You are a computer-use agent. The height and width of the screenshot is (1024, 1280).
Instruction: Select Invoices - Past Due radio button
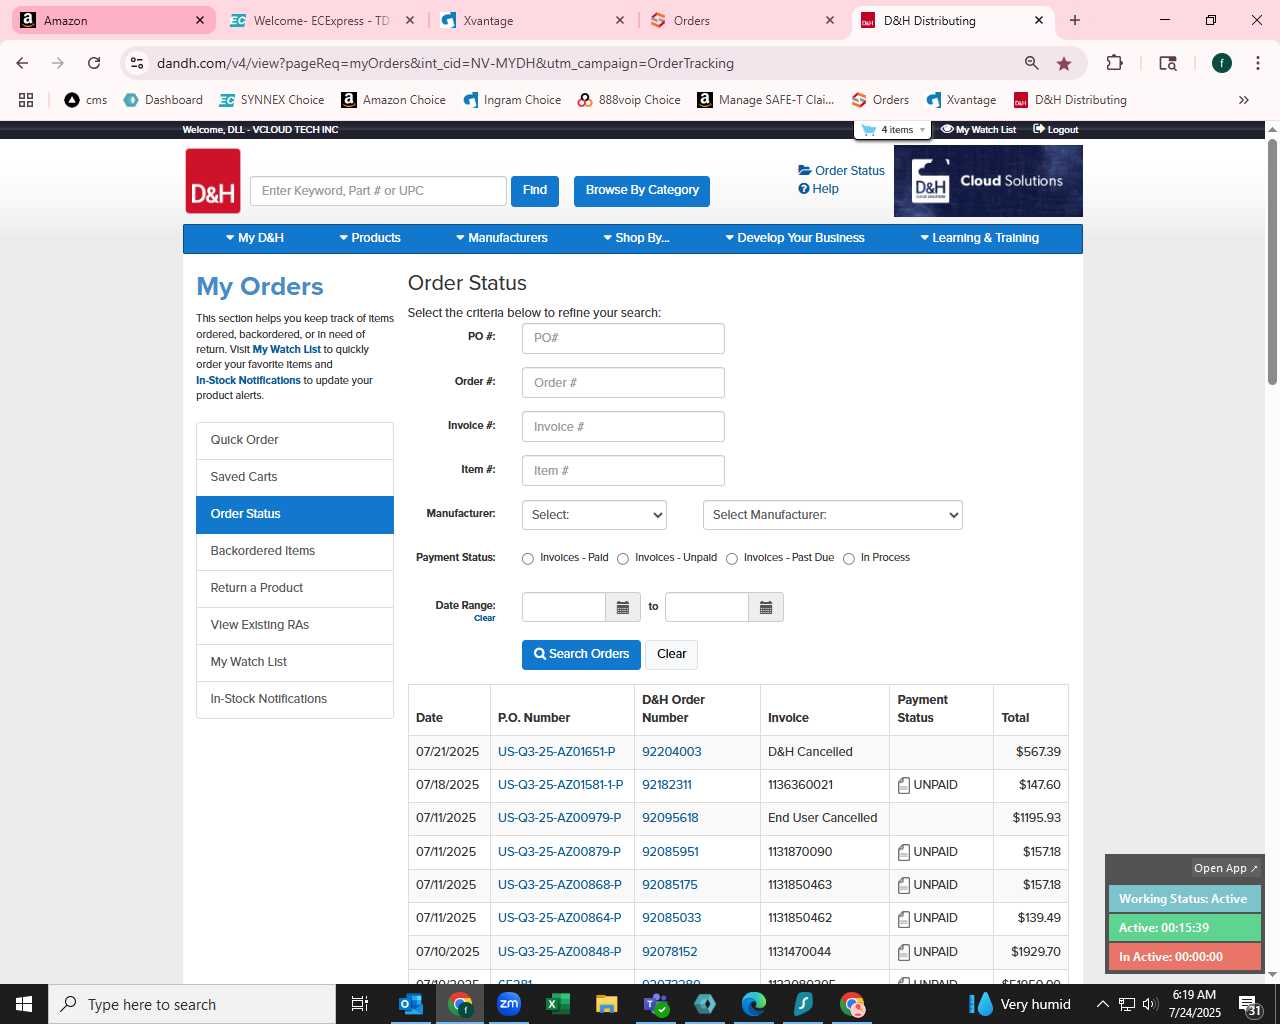pos(732,559)
